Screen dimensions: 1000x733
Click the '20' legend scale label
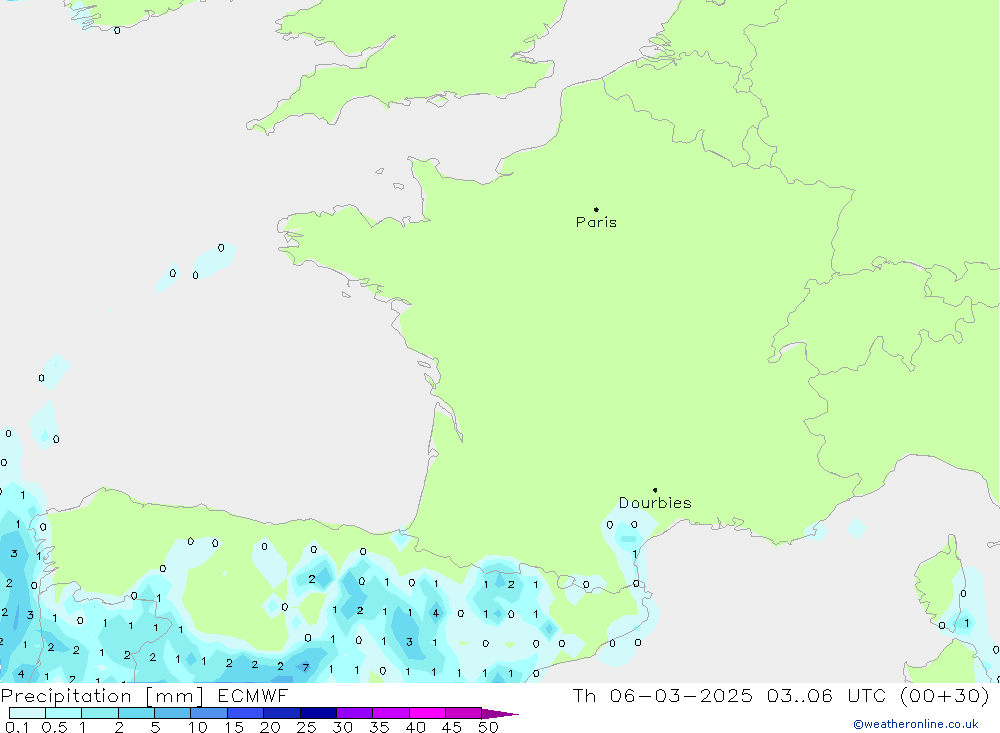270,727
